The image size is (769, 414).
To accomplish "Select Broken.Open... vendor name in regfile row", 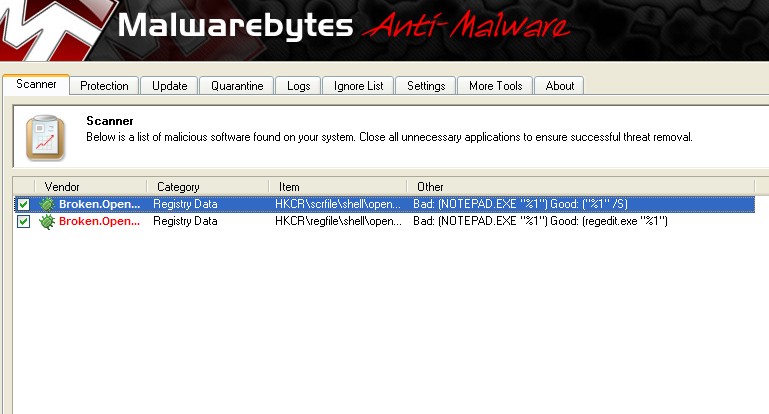I will [99, 221].
